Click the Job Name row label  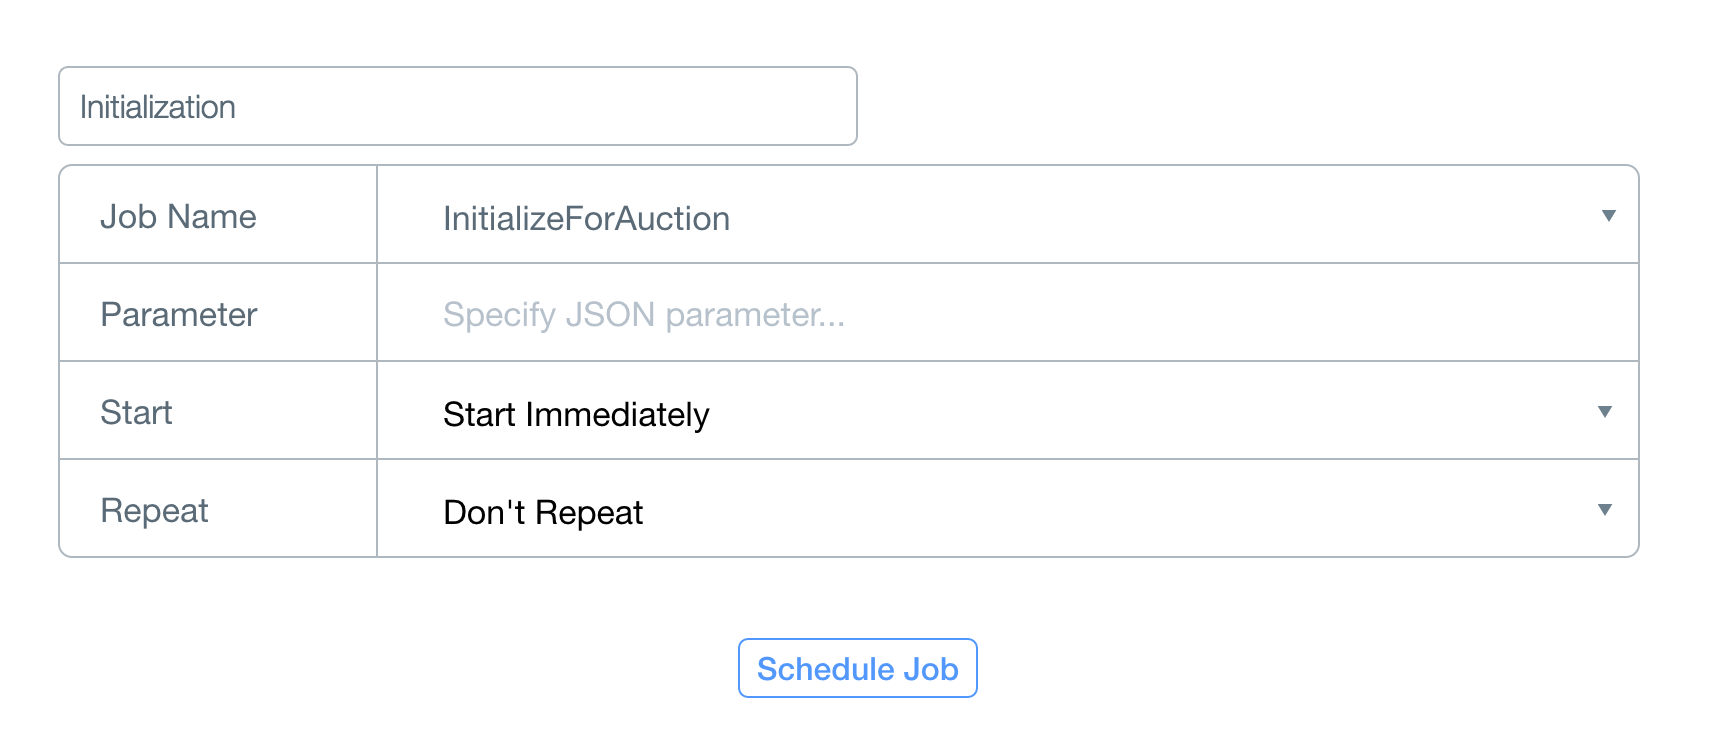coord(178,216)
